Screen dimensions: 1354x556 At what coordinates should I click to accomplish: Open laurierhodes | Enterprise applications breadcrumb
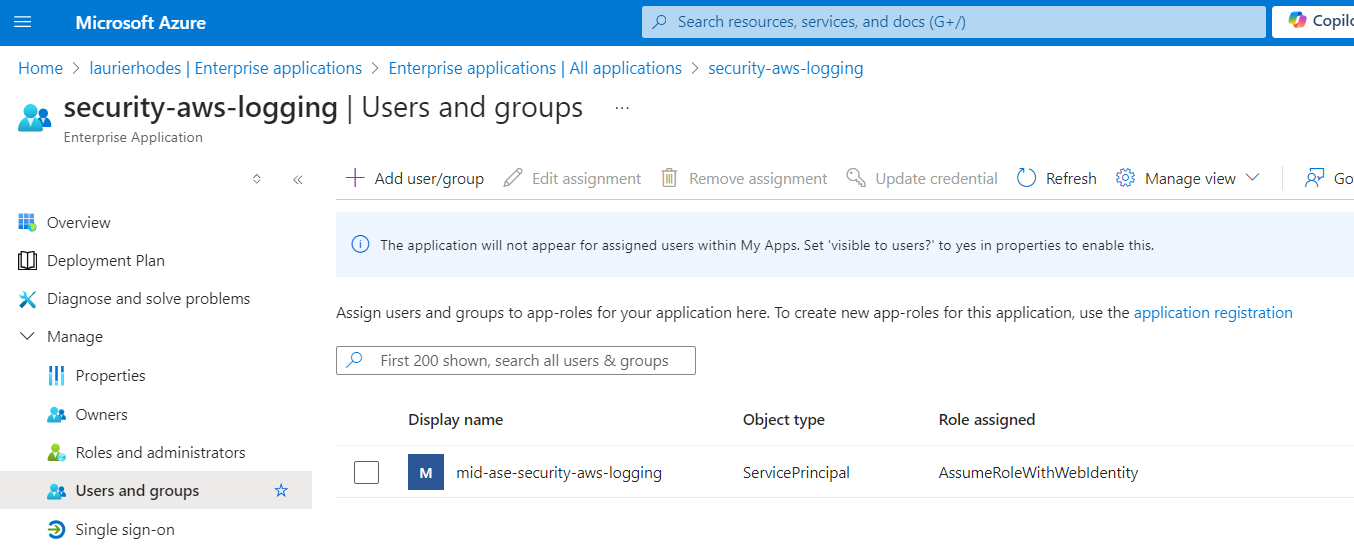click(225, 68)
